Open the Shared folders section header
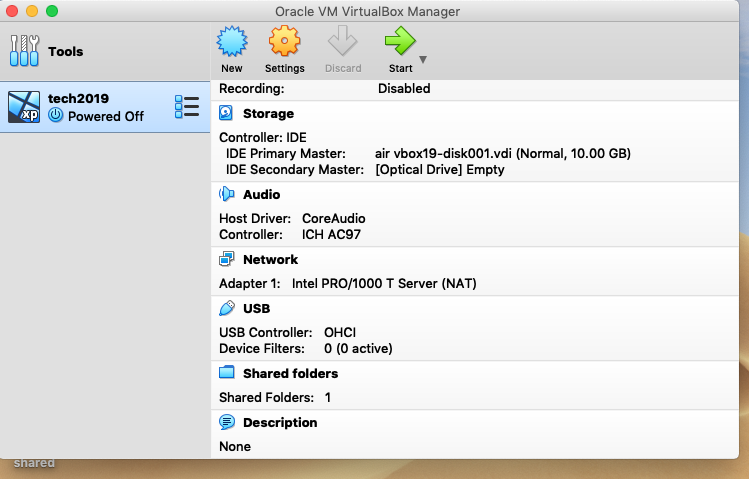Screen dimensions: 749x479 [x=290, y=373]
